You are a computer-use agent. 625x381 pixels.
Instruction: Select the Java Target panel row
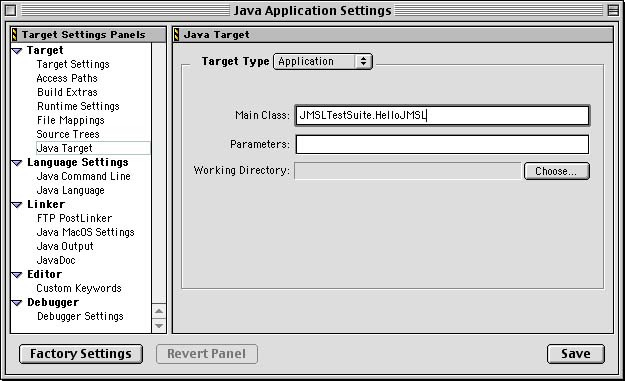93,148
